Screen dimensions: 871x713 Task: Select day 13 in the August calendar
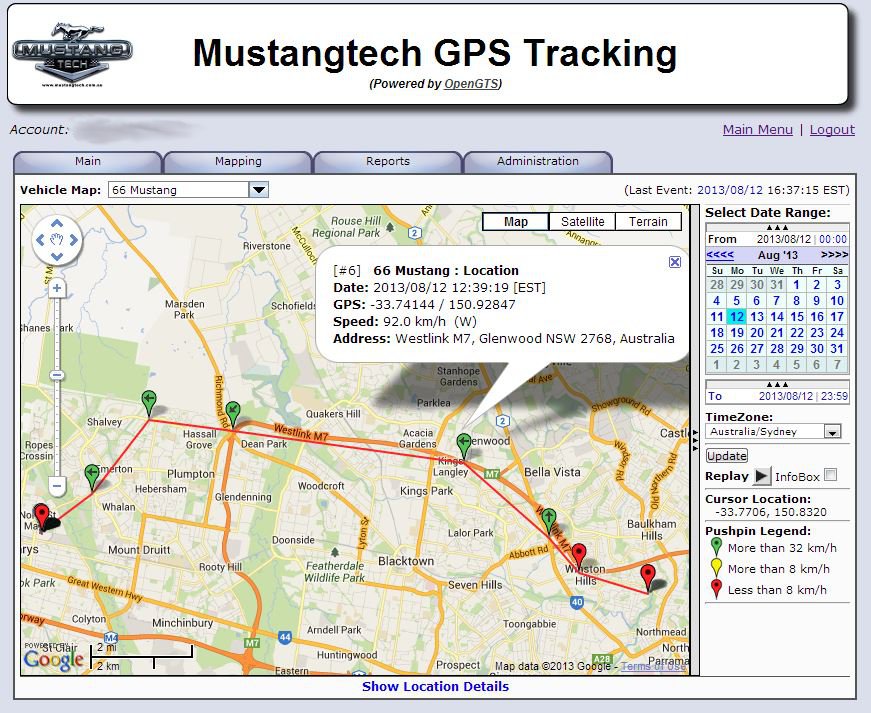(x=757, y=317)
